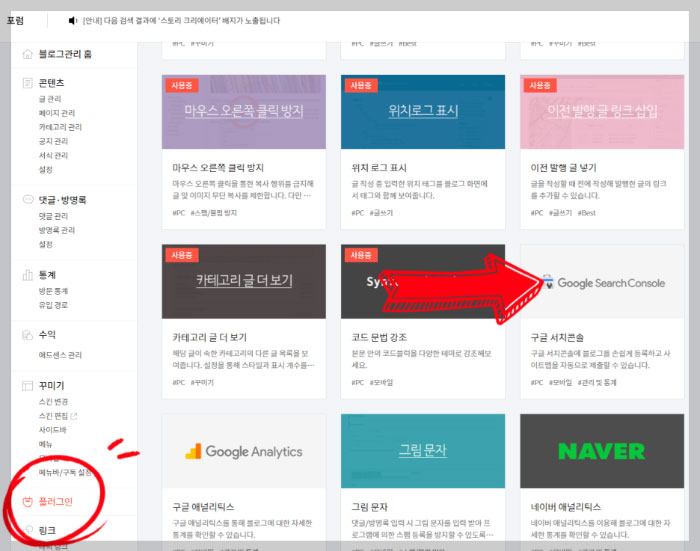700x551 pixels.
Task: Select 스킨 변경 in 꾸미기
Action: tap(53, 402)
